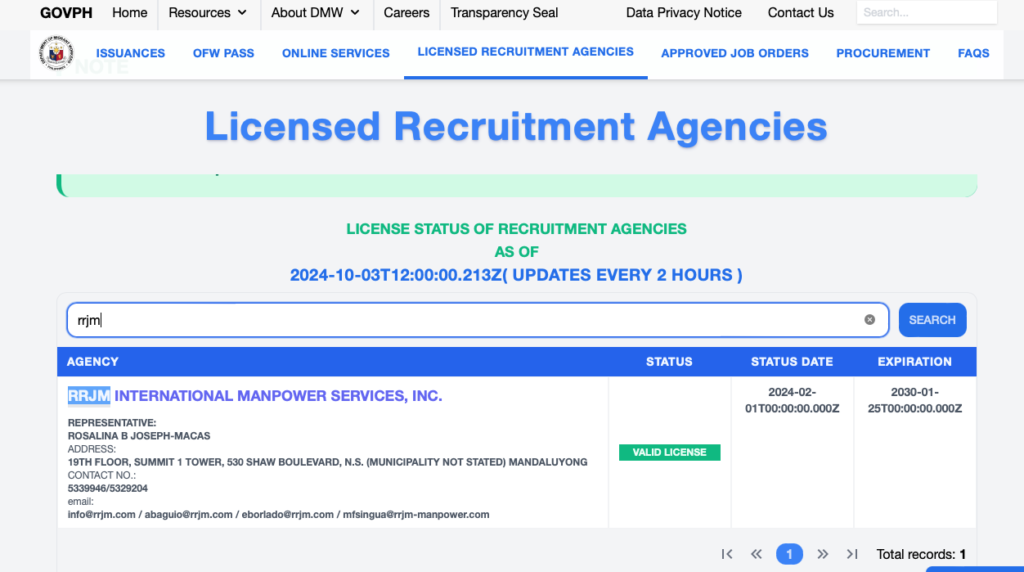1024x572 pixels.
Task: Open the Procurement tab
Action: tap(883, 54)
